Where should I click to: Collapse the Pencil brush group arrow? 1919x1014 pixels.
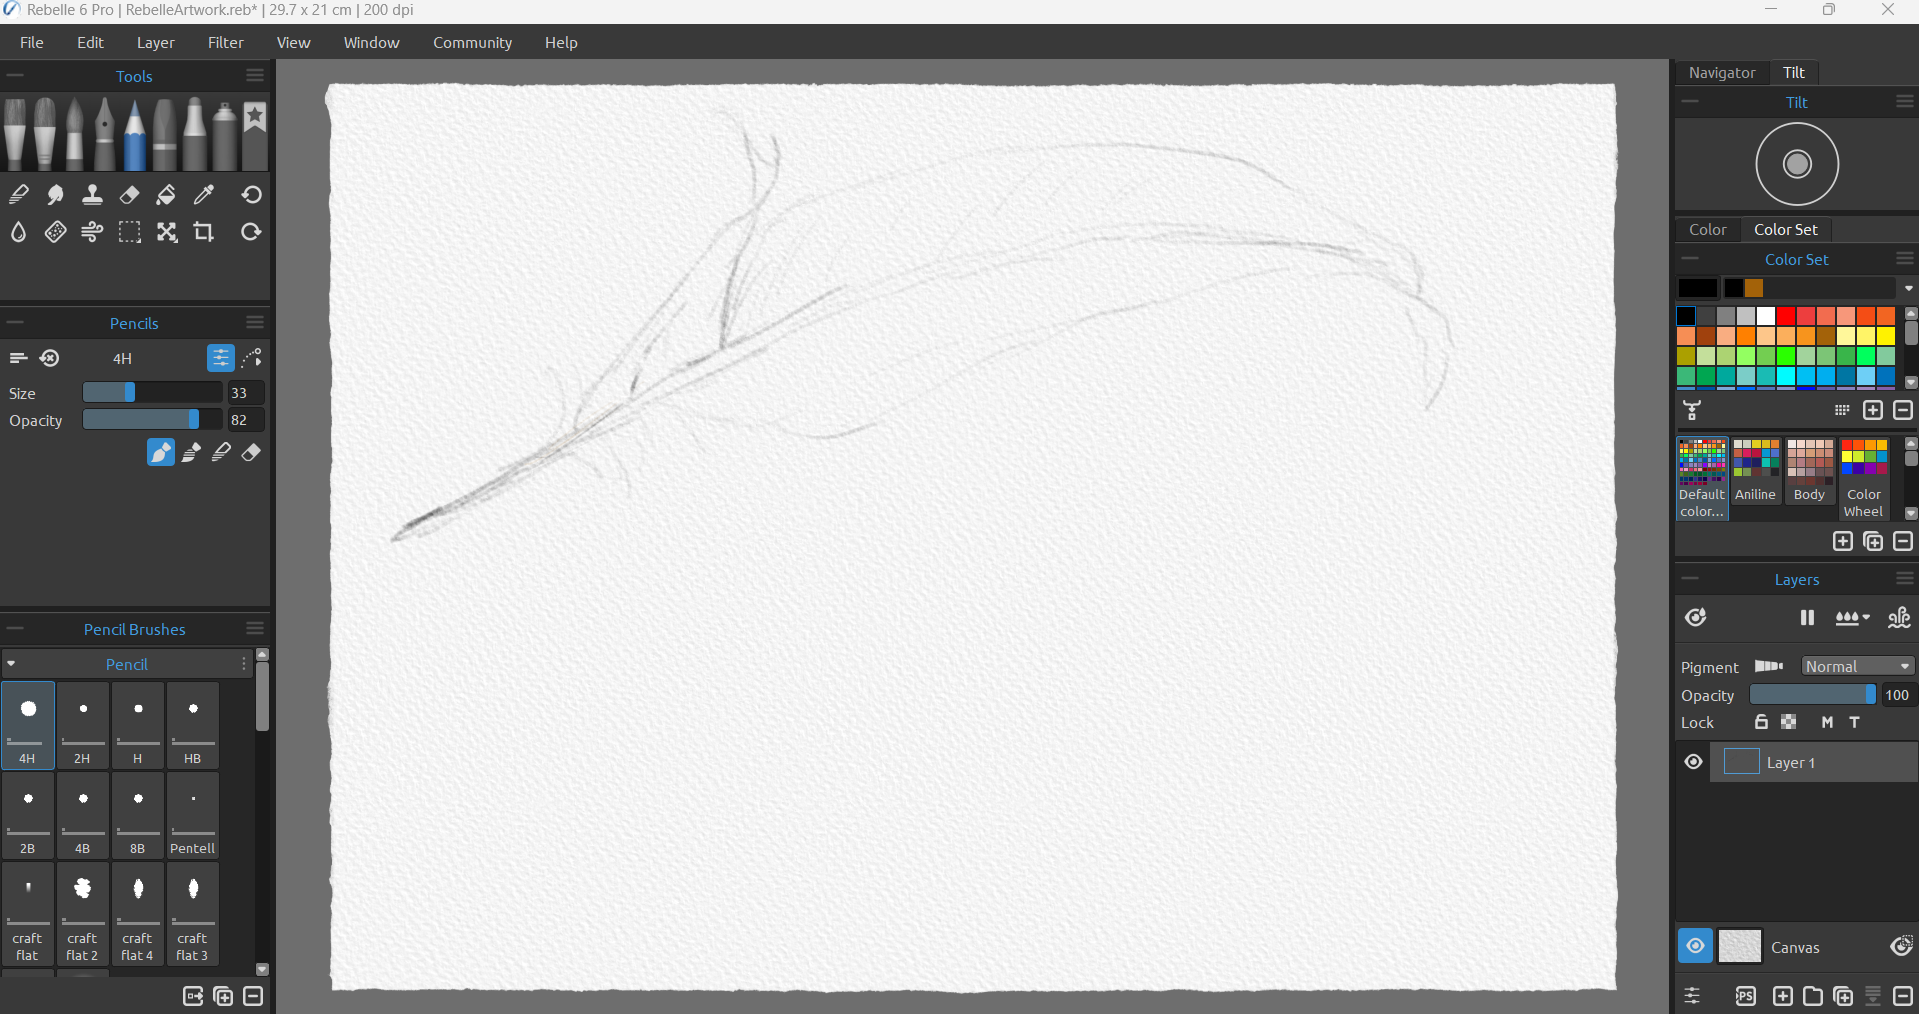(x=11, y=664)
